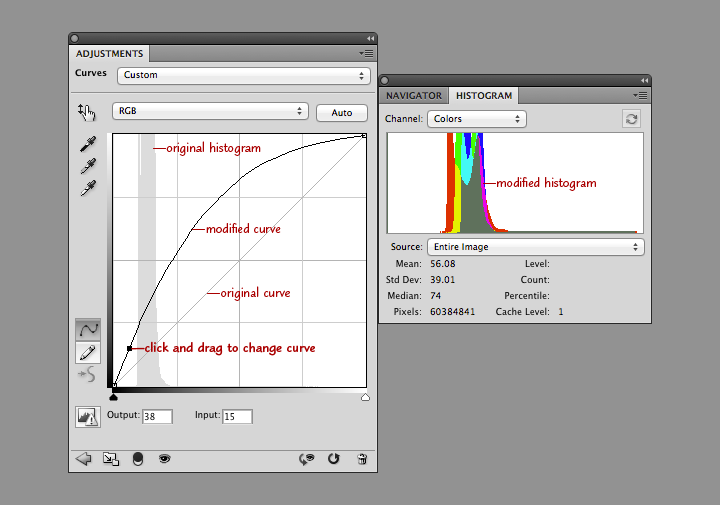The image size is (720, 505).
Task: Delete the adjustment layer with trash icon
Action: (x=362, y=459)
